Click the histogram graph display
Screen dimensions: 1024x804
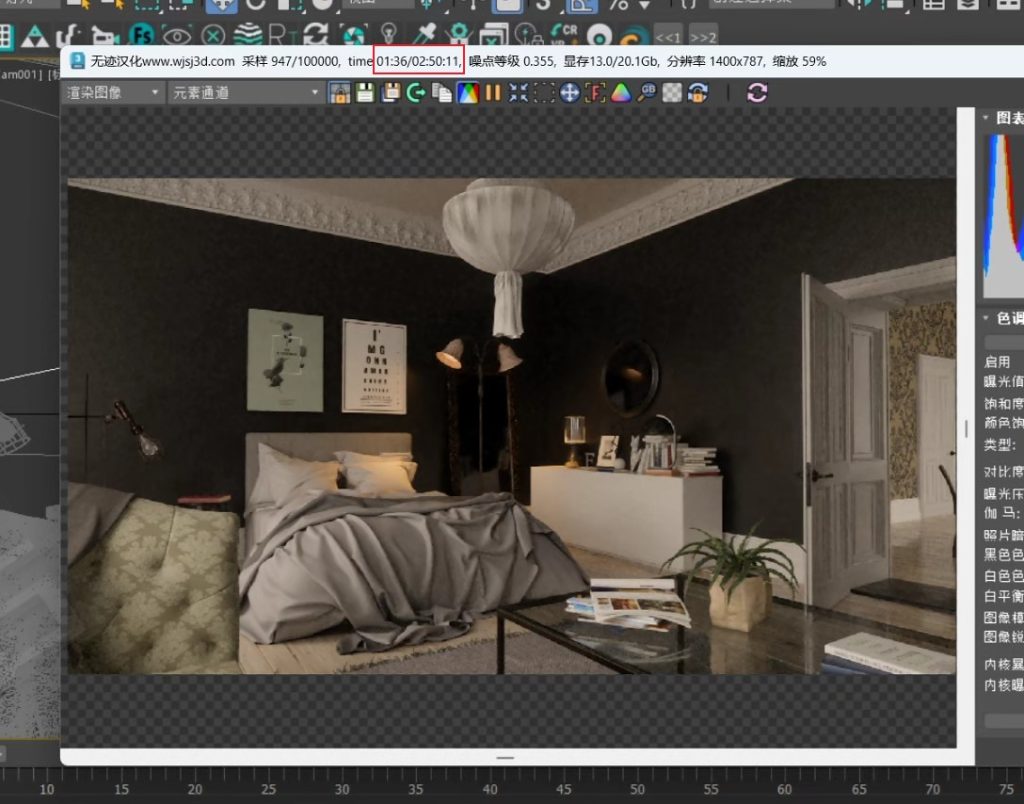(1003, 215)
